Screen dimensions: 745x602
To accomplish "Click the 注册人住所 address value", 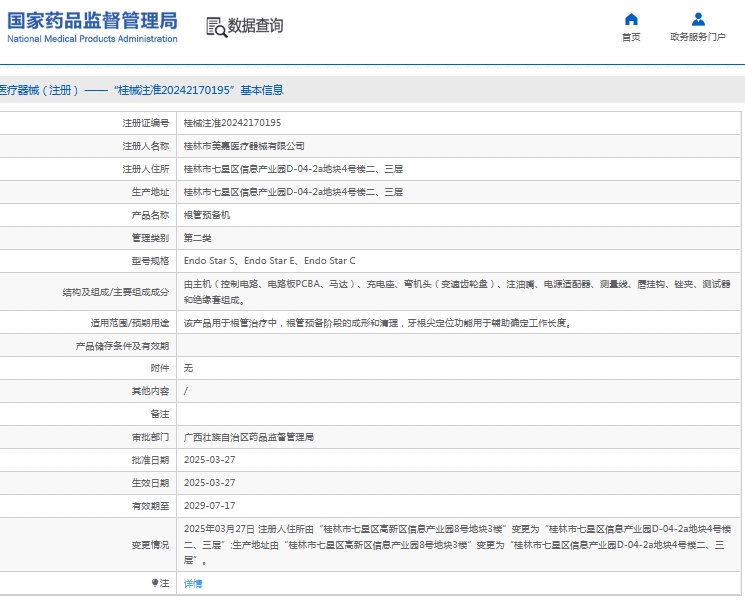I will pos(293,169).
